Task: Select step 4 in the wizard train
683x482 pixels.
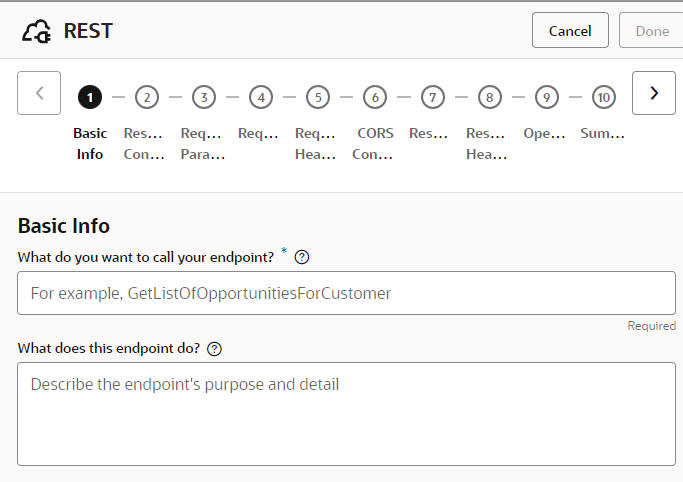Action: tap(261, 97)
